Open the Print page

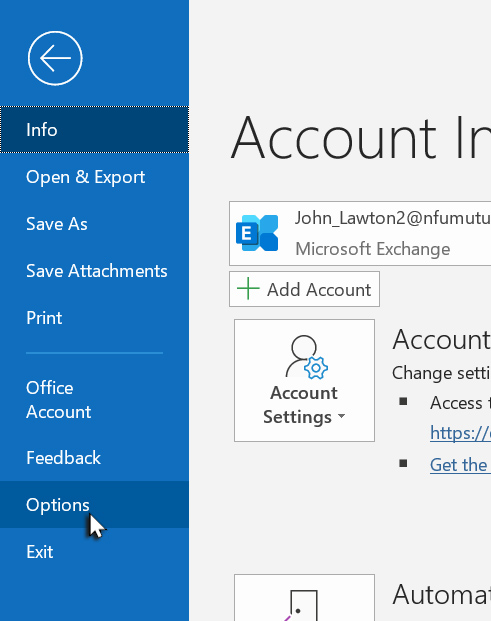(x=94, y=318)
